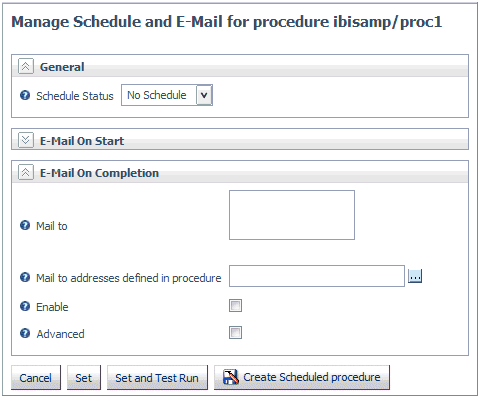Screen dimensions: 480x397
Task: Click the Cancel button
Action: (x=36, y=377)
